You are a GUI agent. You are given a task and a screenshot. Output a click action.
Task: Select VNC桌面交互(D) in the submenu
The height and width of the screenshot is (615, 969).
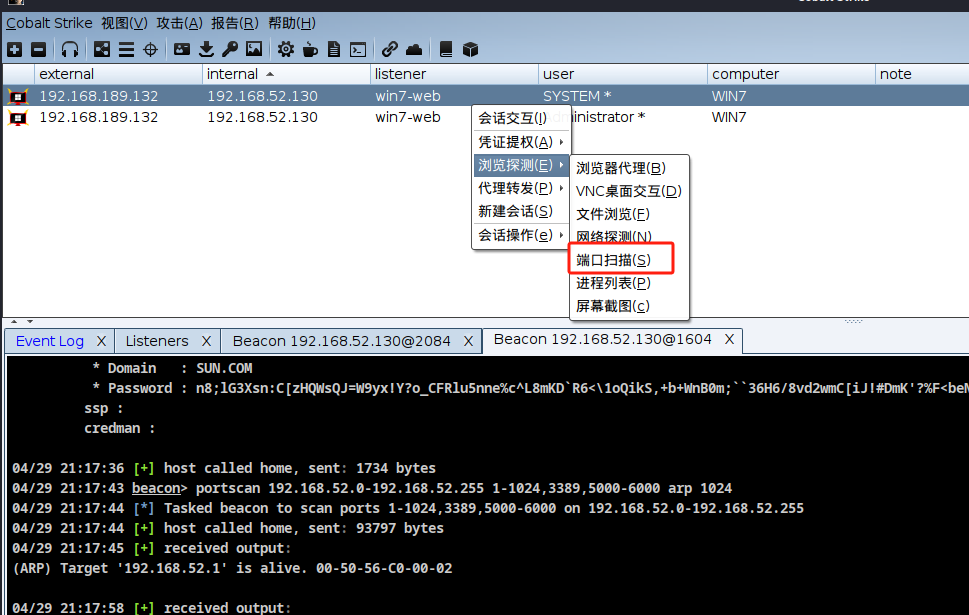coord(628,191)
